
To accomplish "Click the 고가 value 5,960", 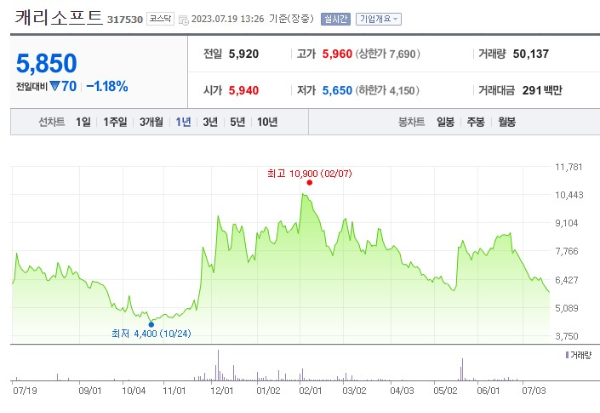I will coord(337,54).
